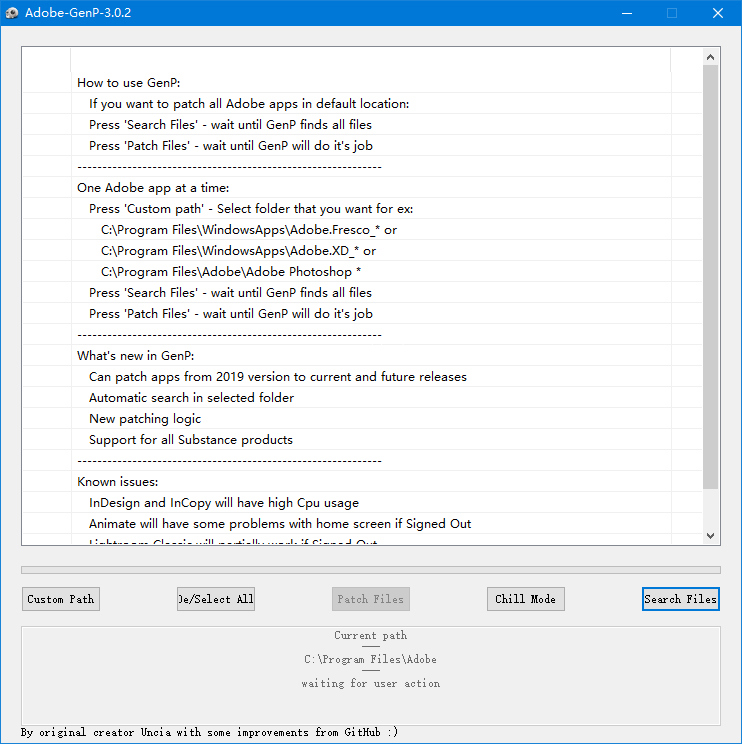The width and height of the screenshot is (742, 744).
Task: Start the Search Files button
Action: [x=681, y=599]
